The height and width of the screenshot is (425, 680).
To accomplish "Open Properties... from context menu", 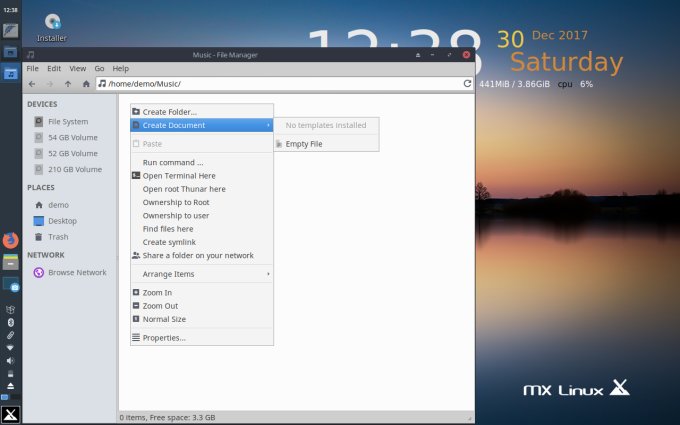I will point(202,338).
